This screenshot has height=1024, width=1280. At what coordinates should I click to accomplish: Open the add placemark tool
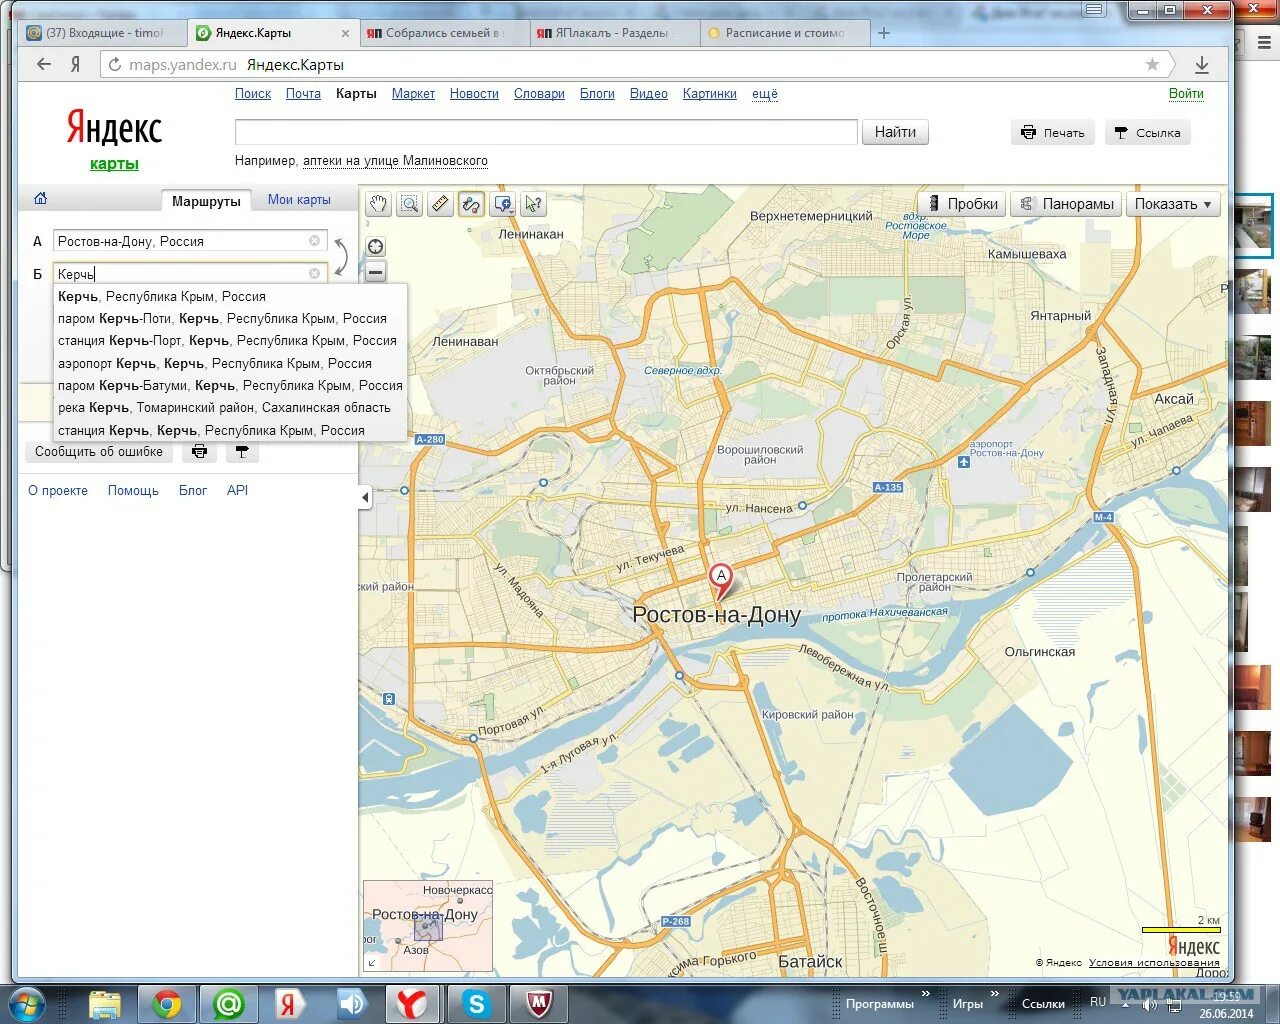pyautogui.click(x=503, y=204)
